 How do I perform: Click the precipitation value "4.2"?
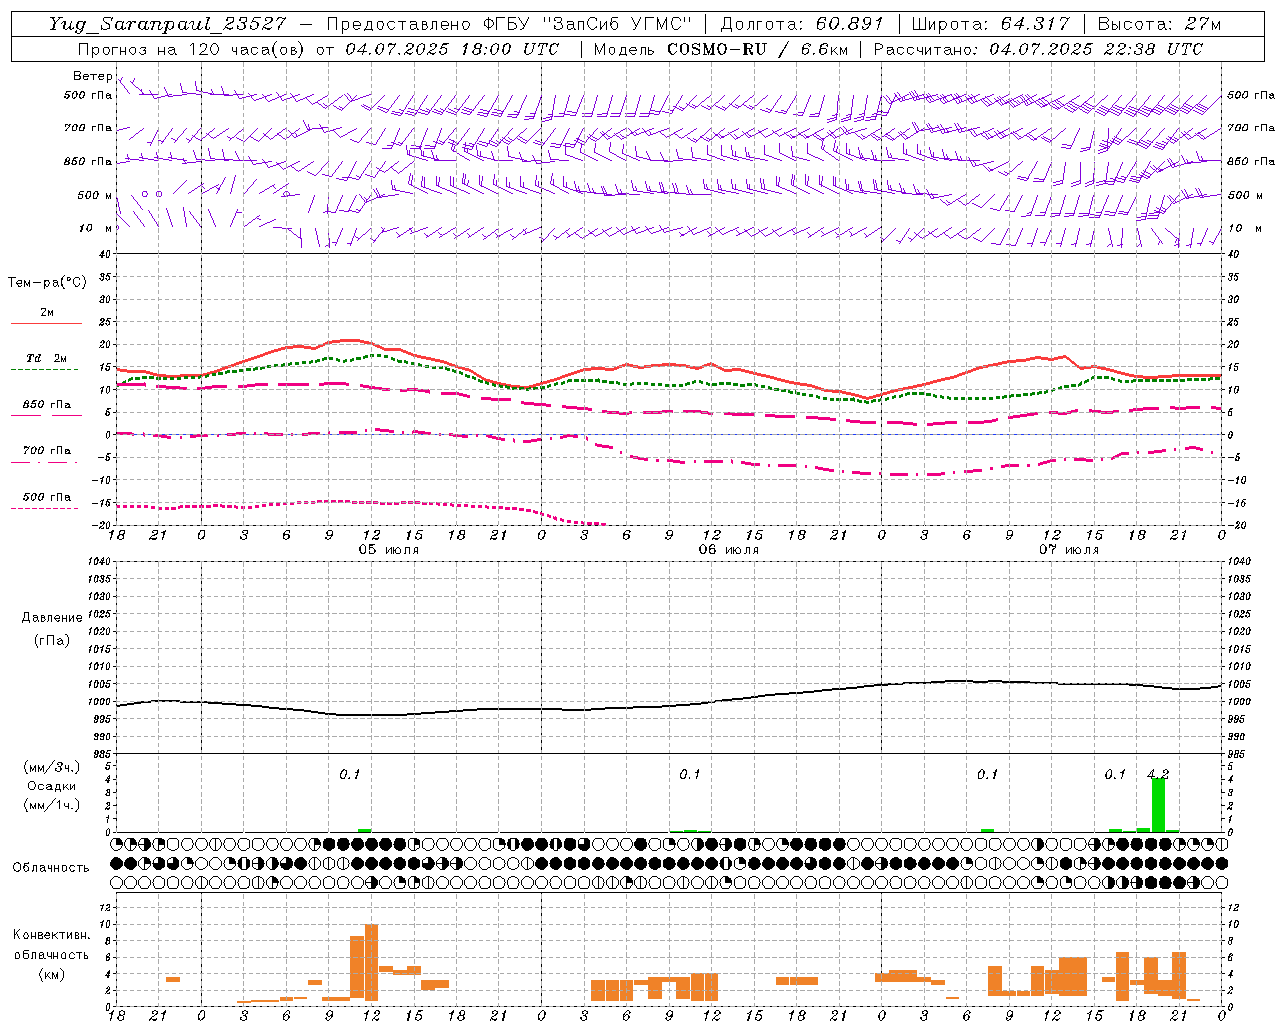click(1158, 774)
